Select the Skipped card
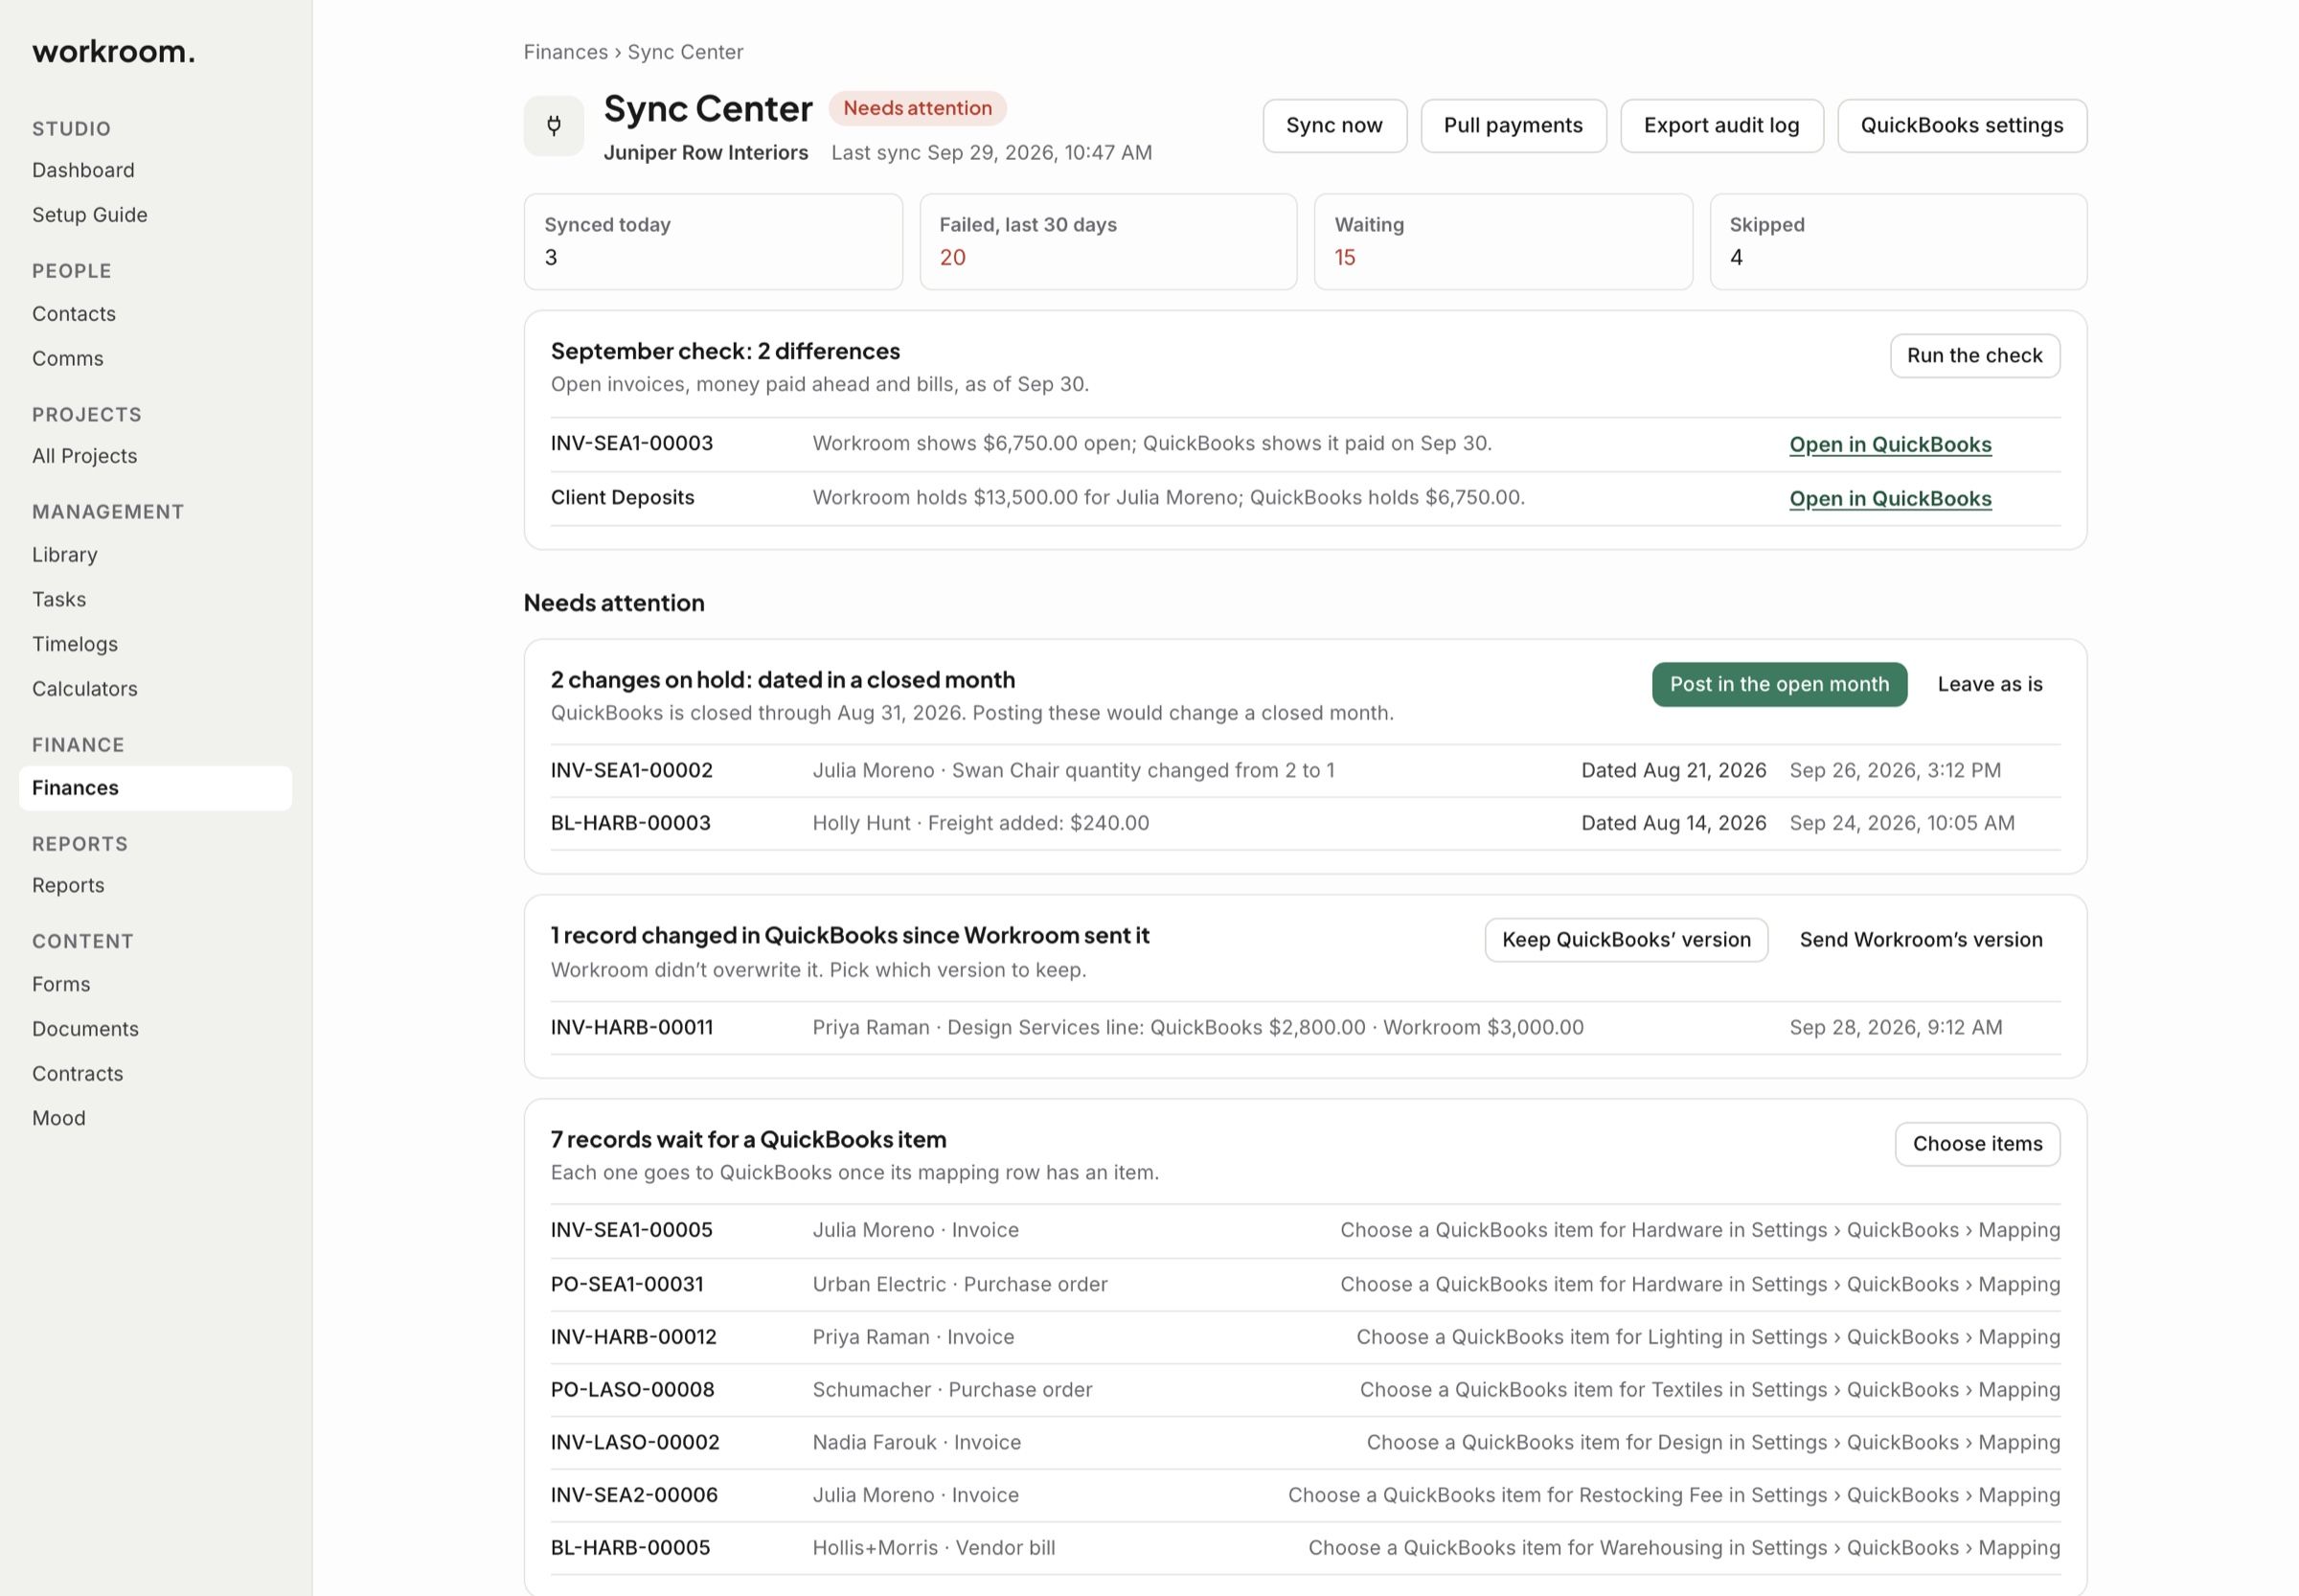Image resolution: width=2299 pixels, height=1596 pixels. (1898, 241)
